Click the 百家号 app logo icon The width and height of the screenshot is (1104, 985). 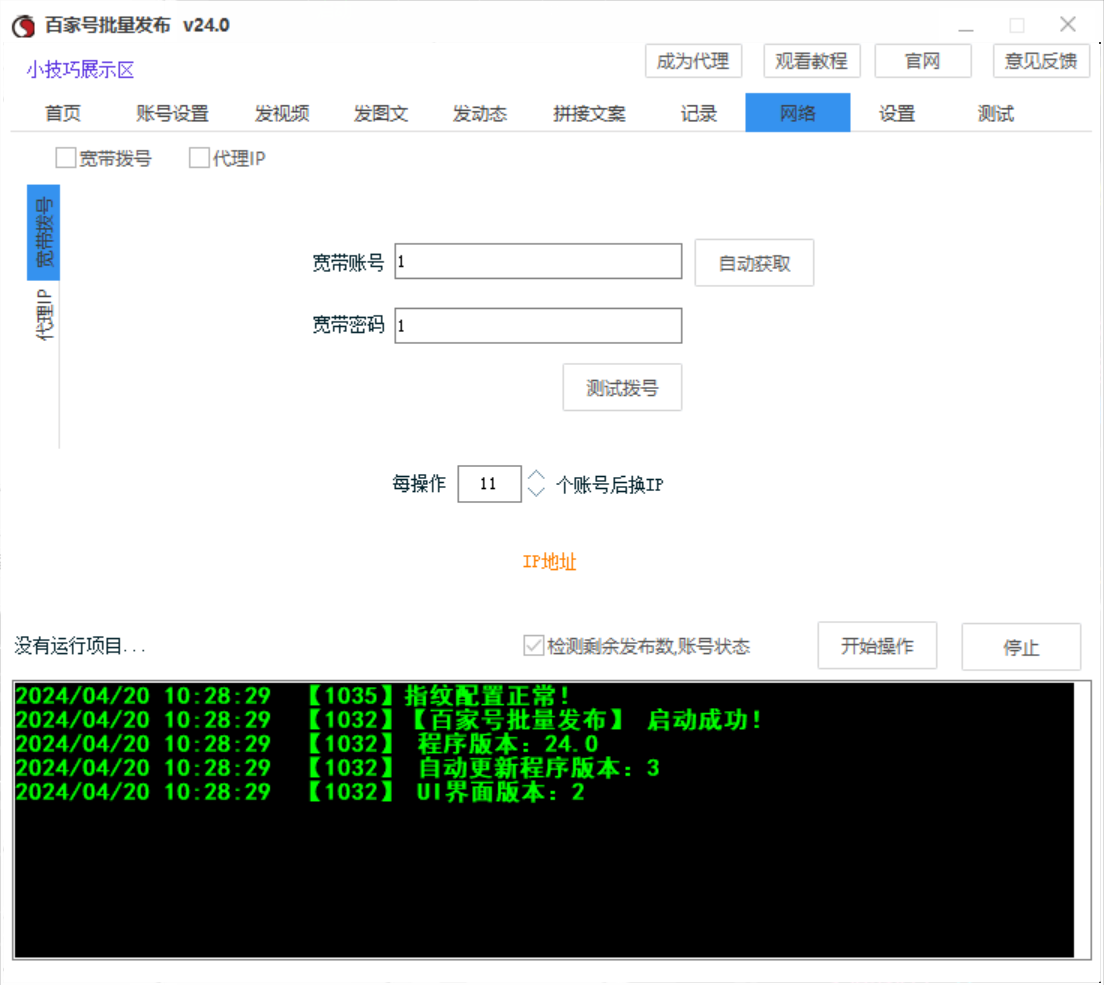point(23,26)
